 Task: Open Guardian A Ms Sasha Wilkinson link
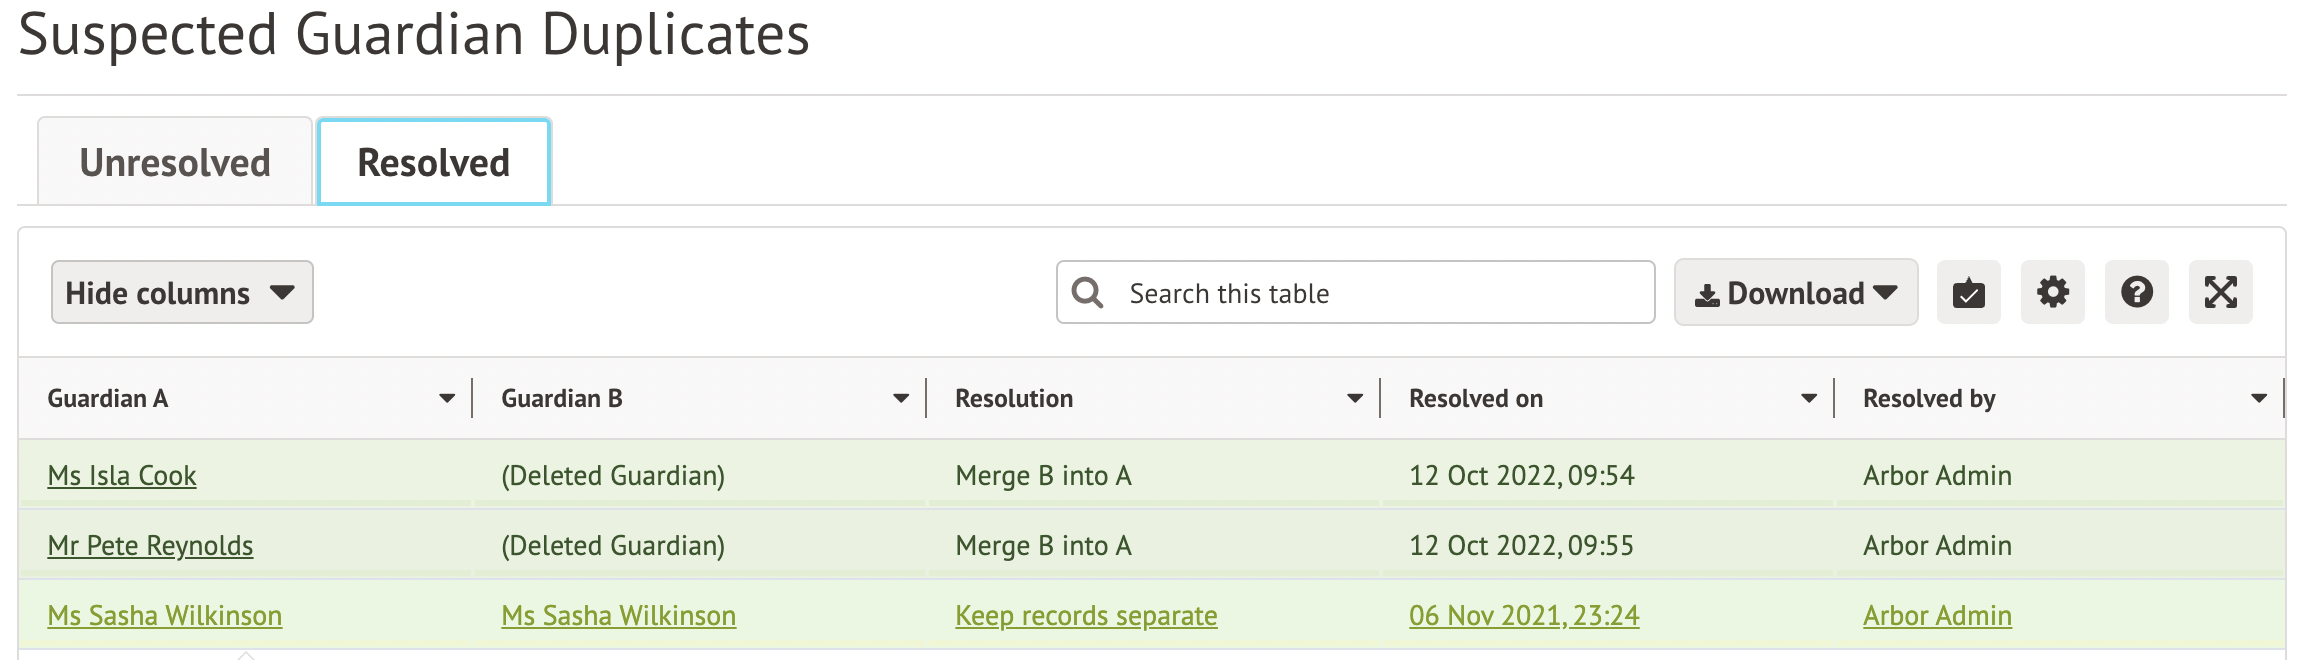pos(165,616)
